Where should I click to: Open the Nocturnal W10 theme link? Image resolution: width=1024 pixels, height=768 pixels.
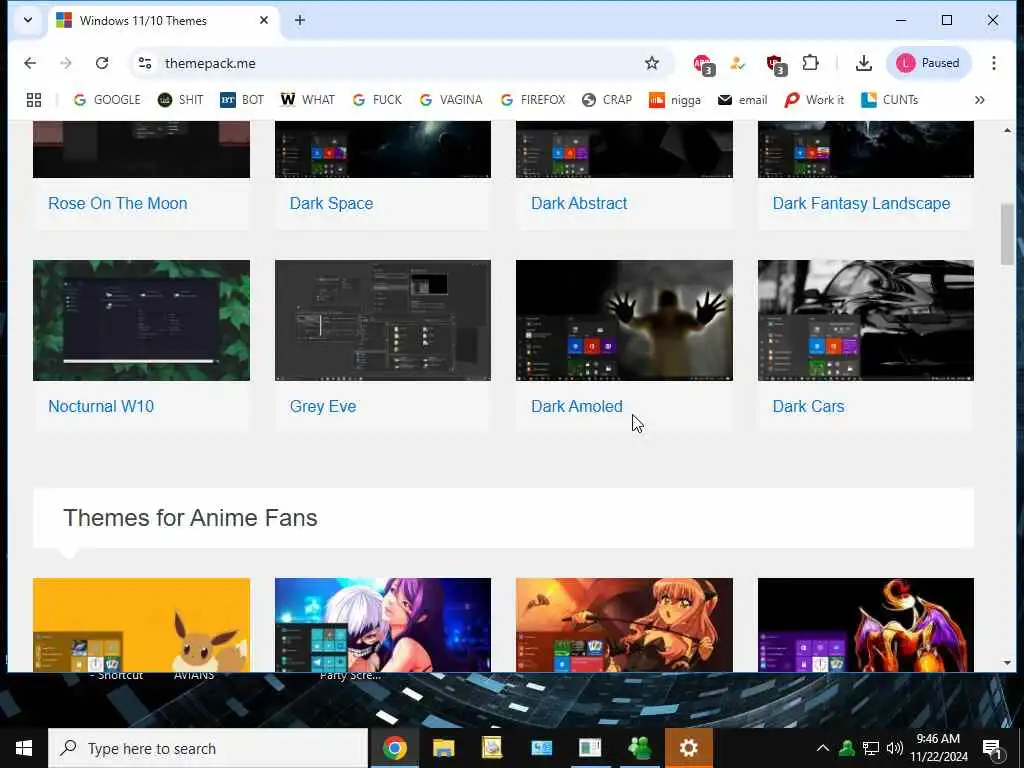(x=101, y=406)
